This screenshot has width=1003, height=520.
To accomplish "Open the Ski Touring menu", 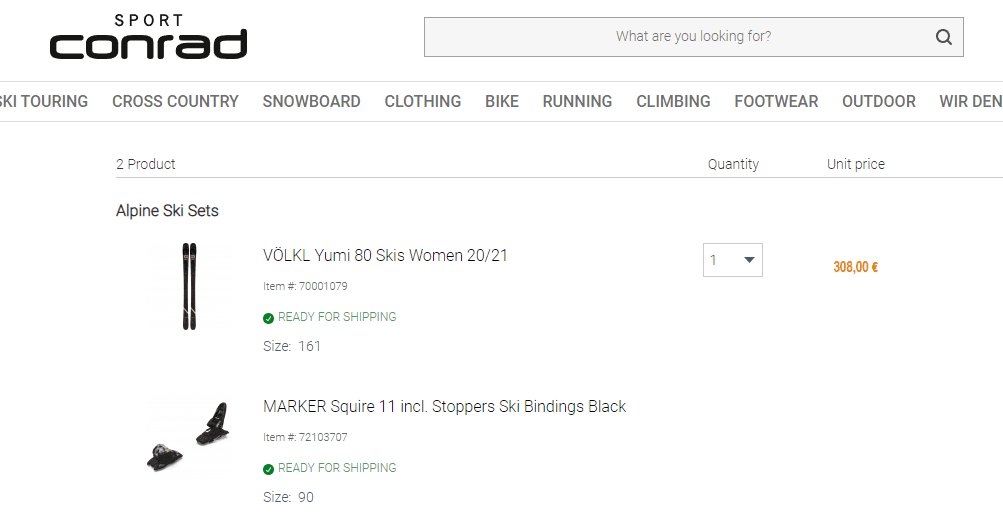I will 44,101.
